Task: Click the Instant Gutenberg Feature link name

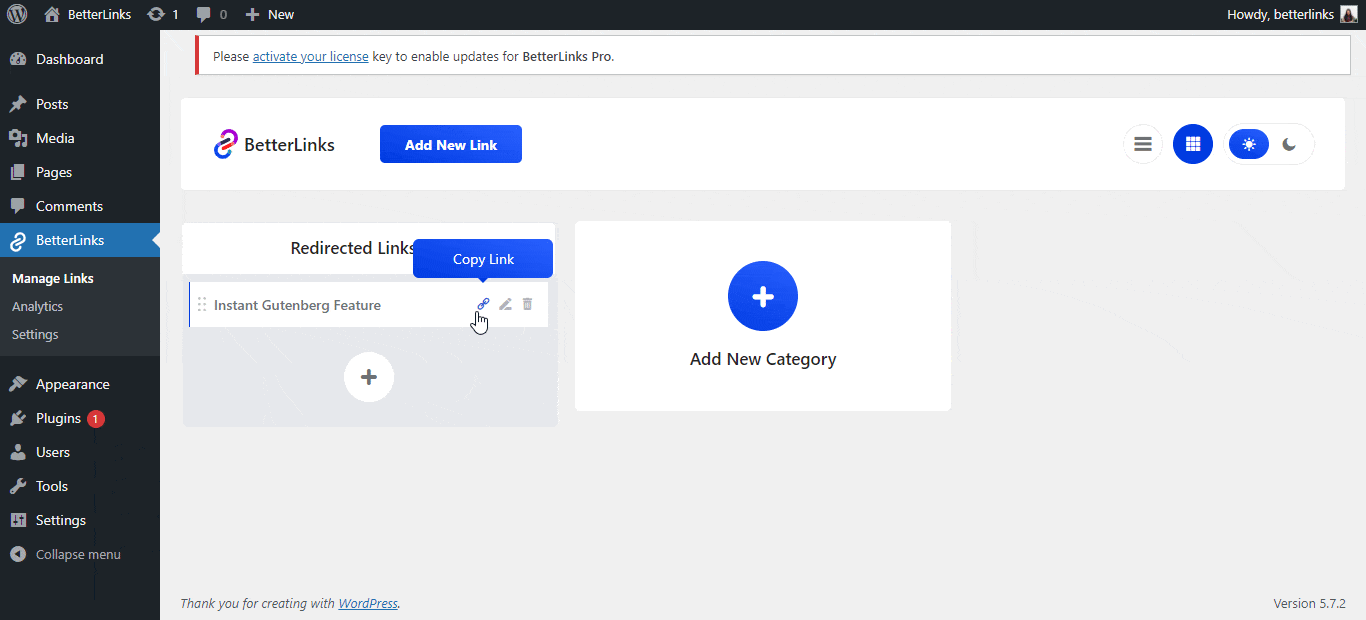Action: pos(297,305)
